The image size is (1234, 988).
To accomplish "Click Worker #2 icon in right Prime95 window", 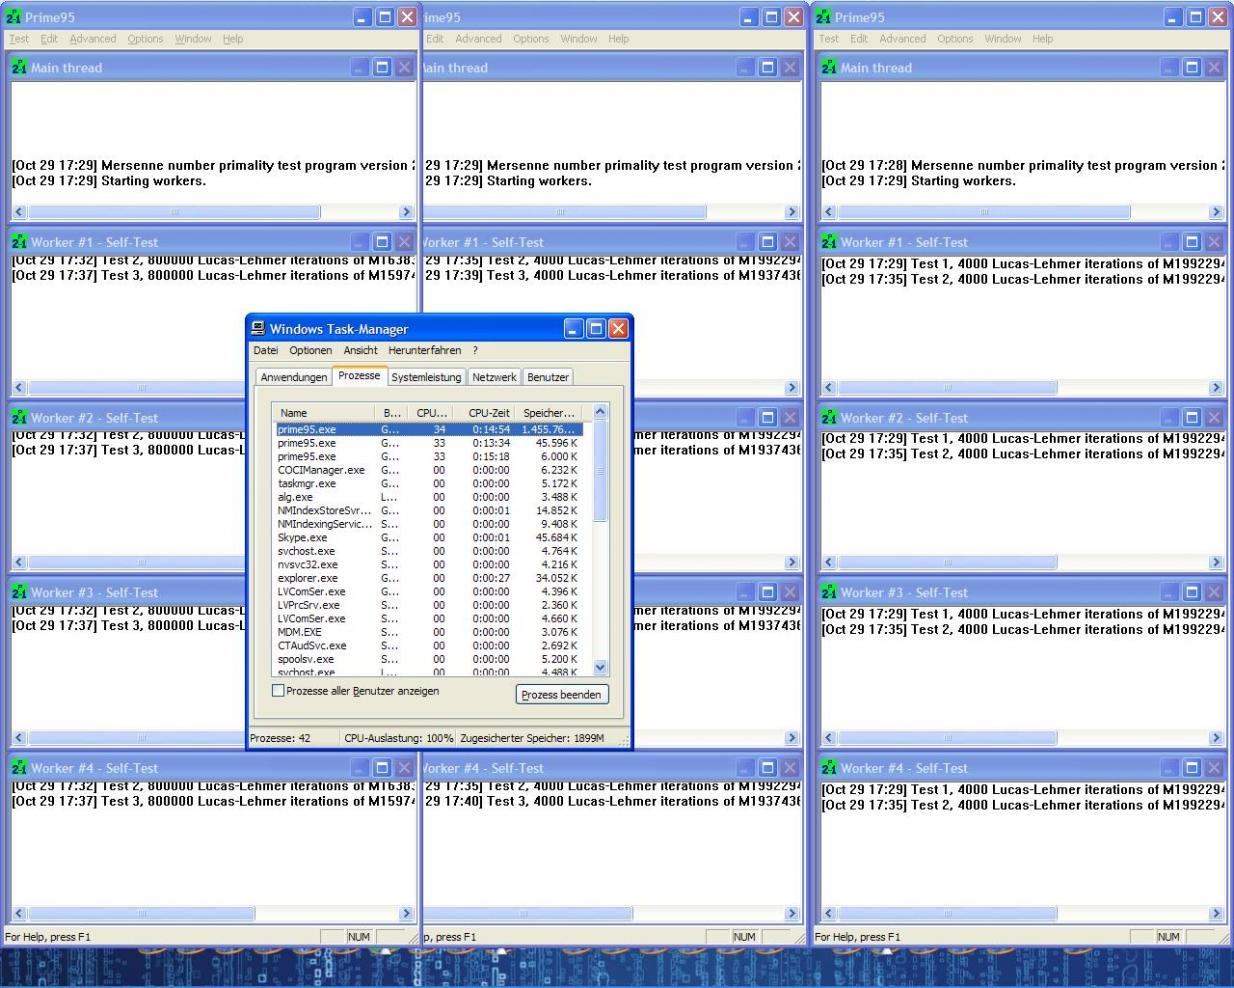I will click(x=828, y=418).
